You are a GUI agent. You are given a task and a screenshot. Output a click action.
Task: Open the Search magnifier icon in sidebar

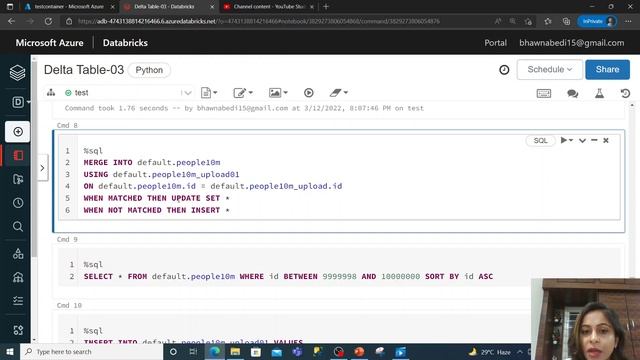(18, 226)
